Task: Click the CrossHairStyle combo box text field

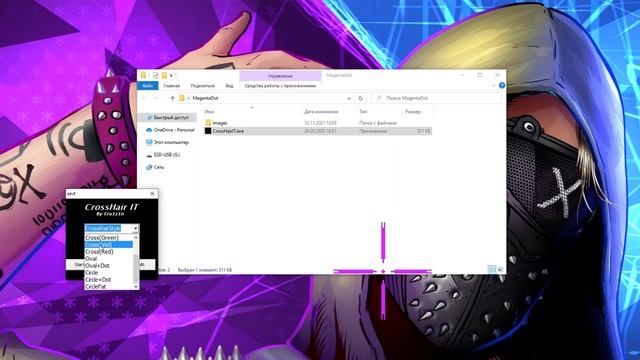Action: [108, 229]
